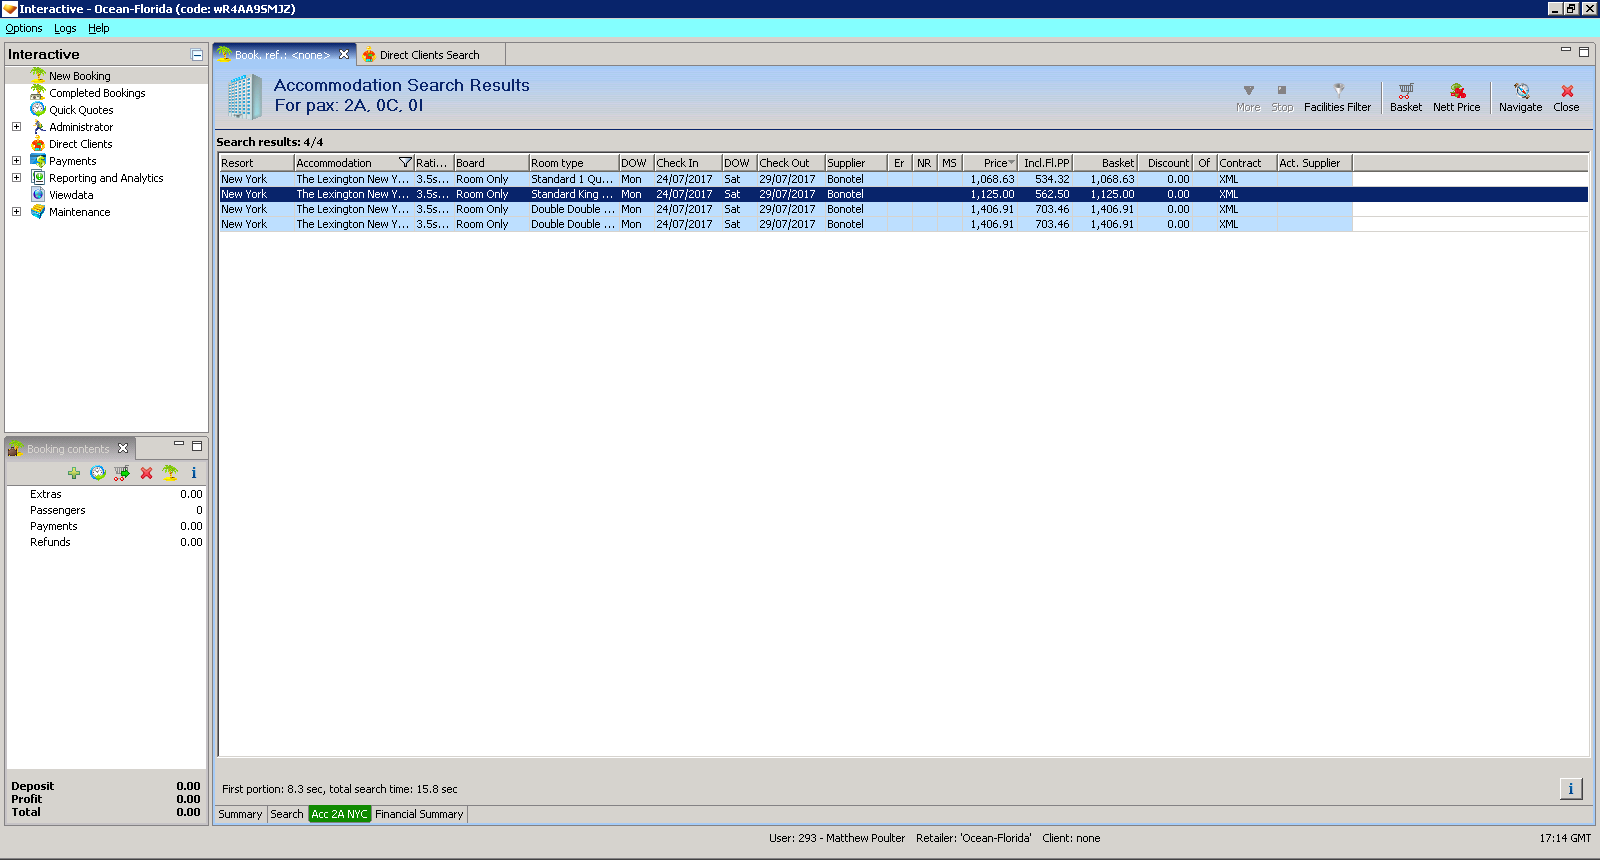Open the Options menu
This screenshot has height=860, width=1600.
24,29
